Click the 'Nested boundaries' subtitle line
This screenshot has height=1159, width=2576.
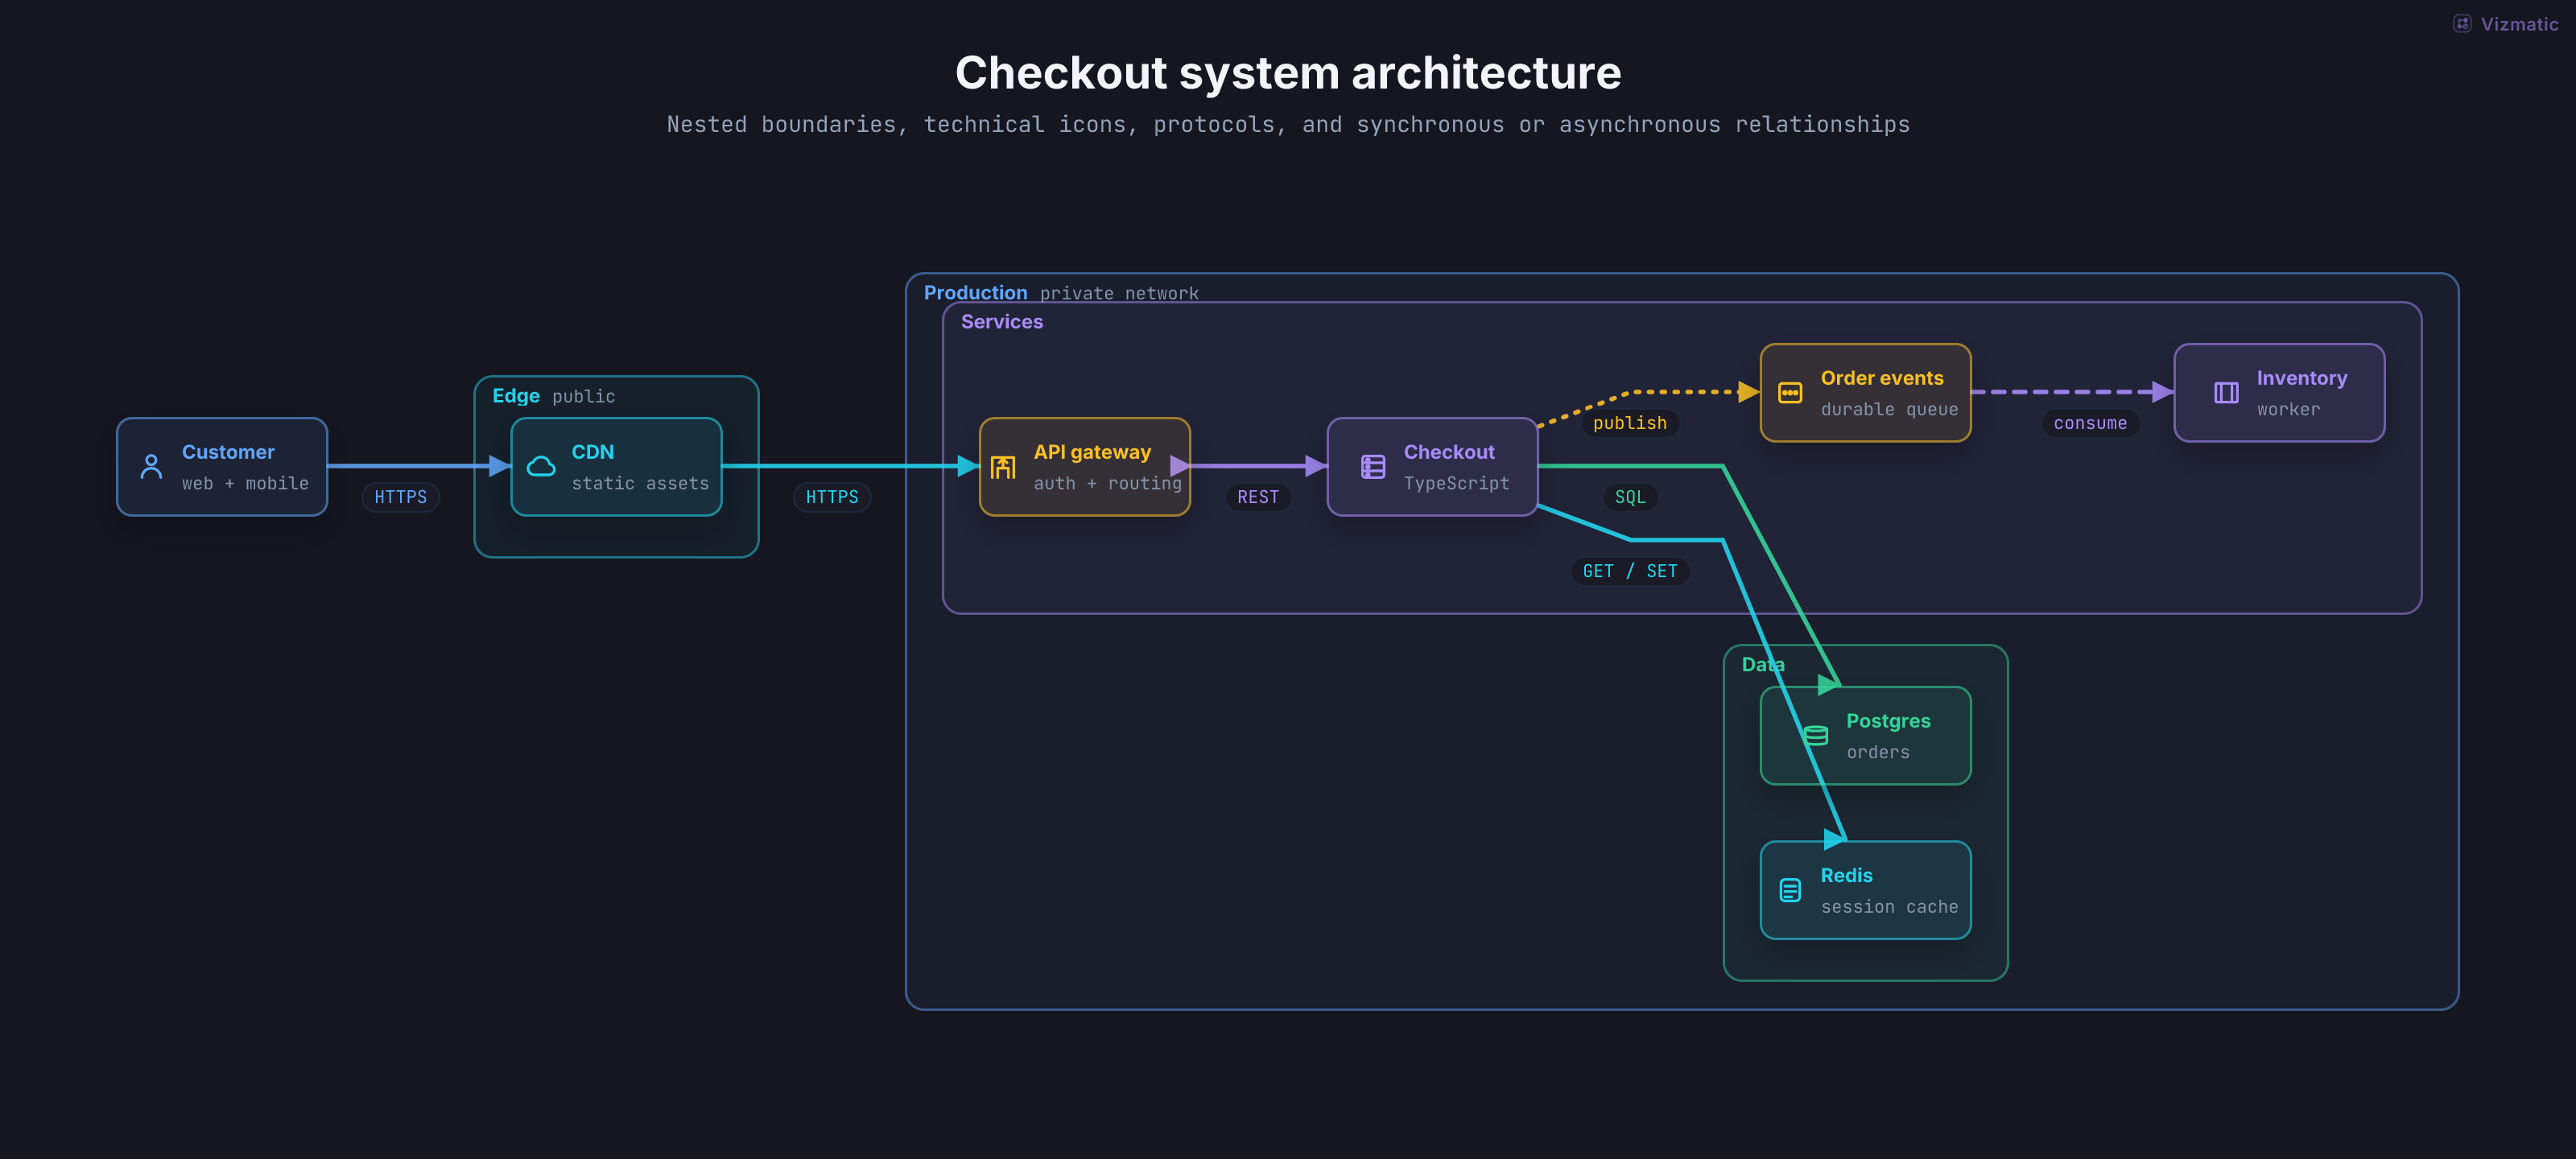[x=1288, y=125]
